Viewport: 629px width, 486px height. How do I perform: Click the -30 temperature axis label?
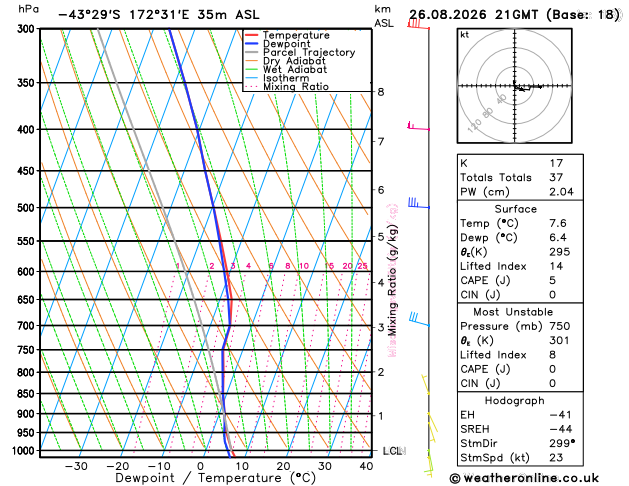click(x=76, y=466)
